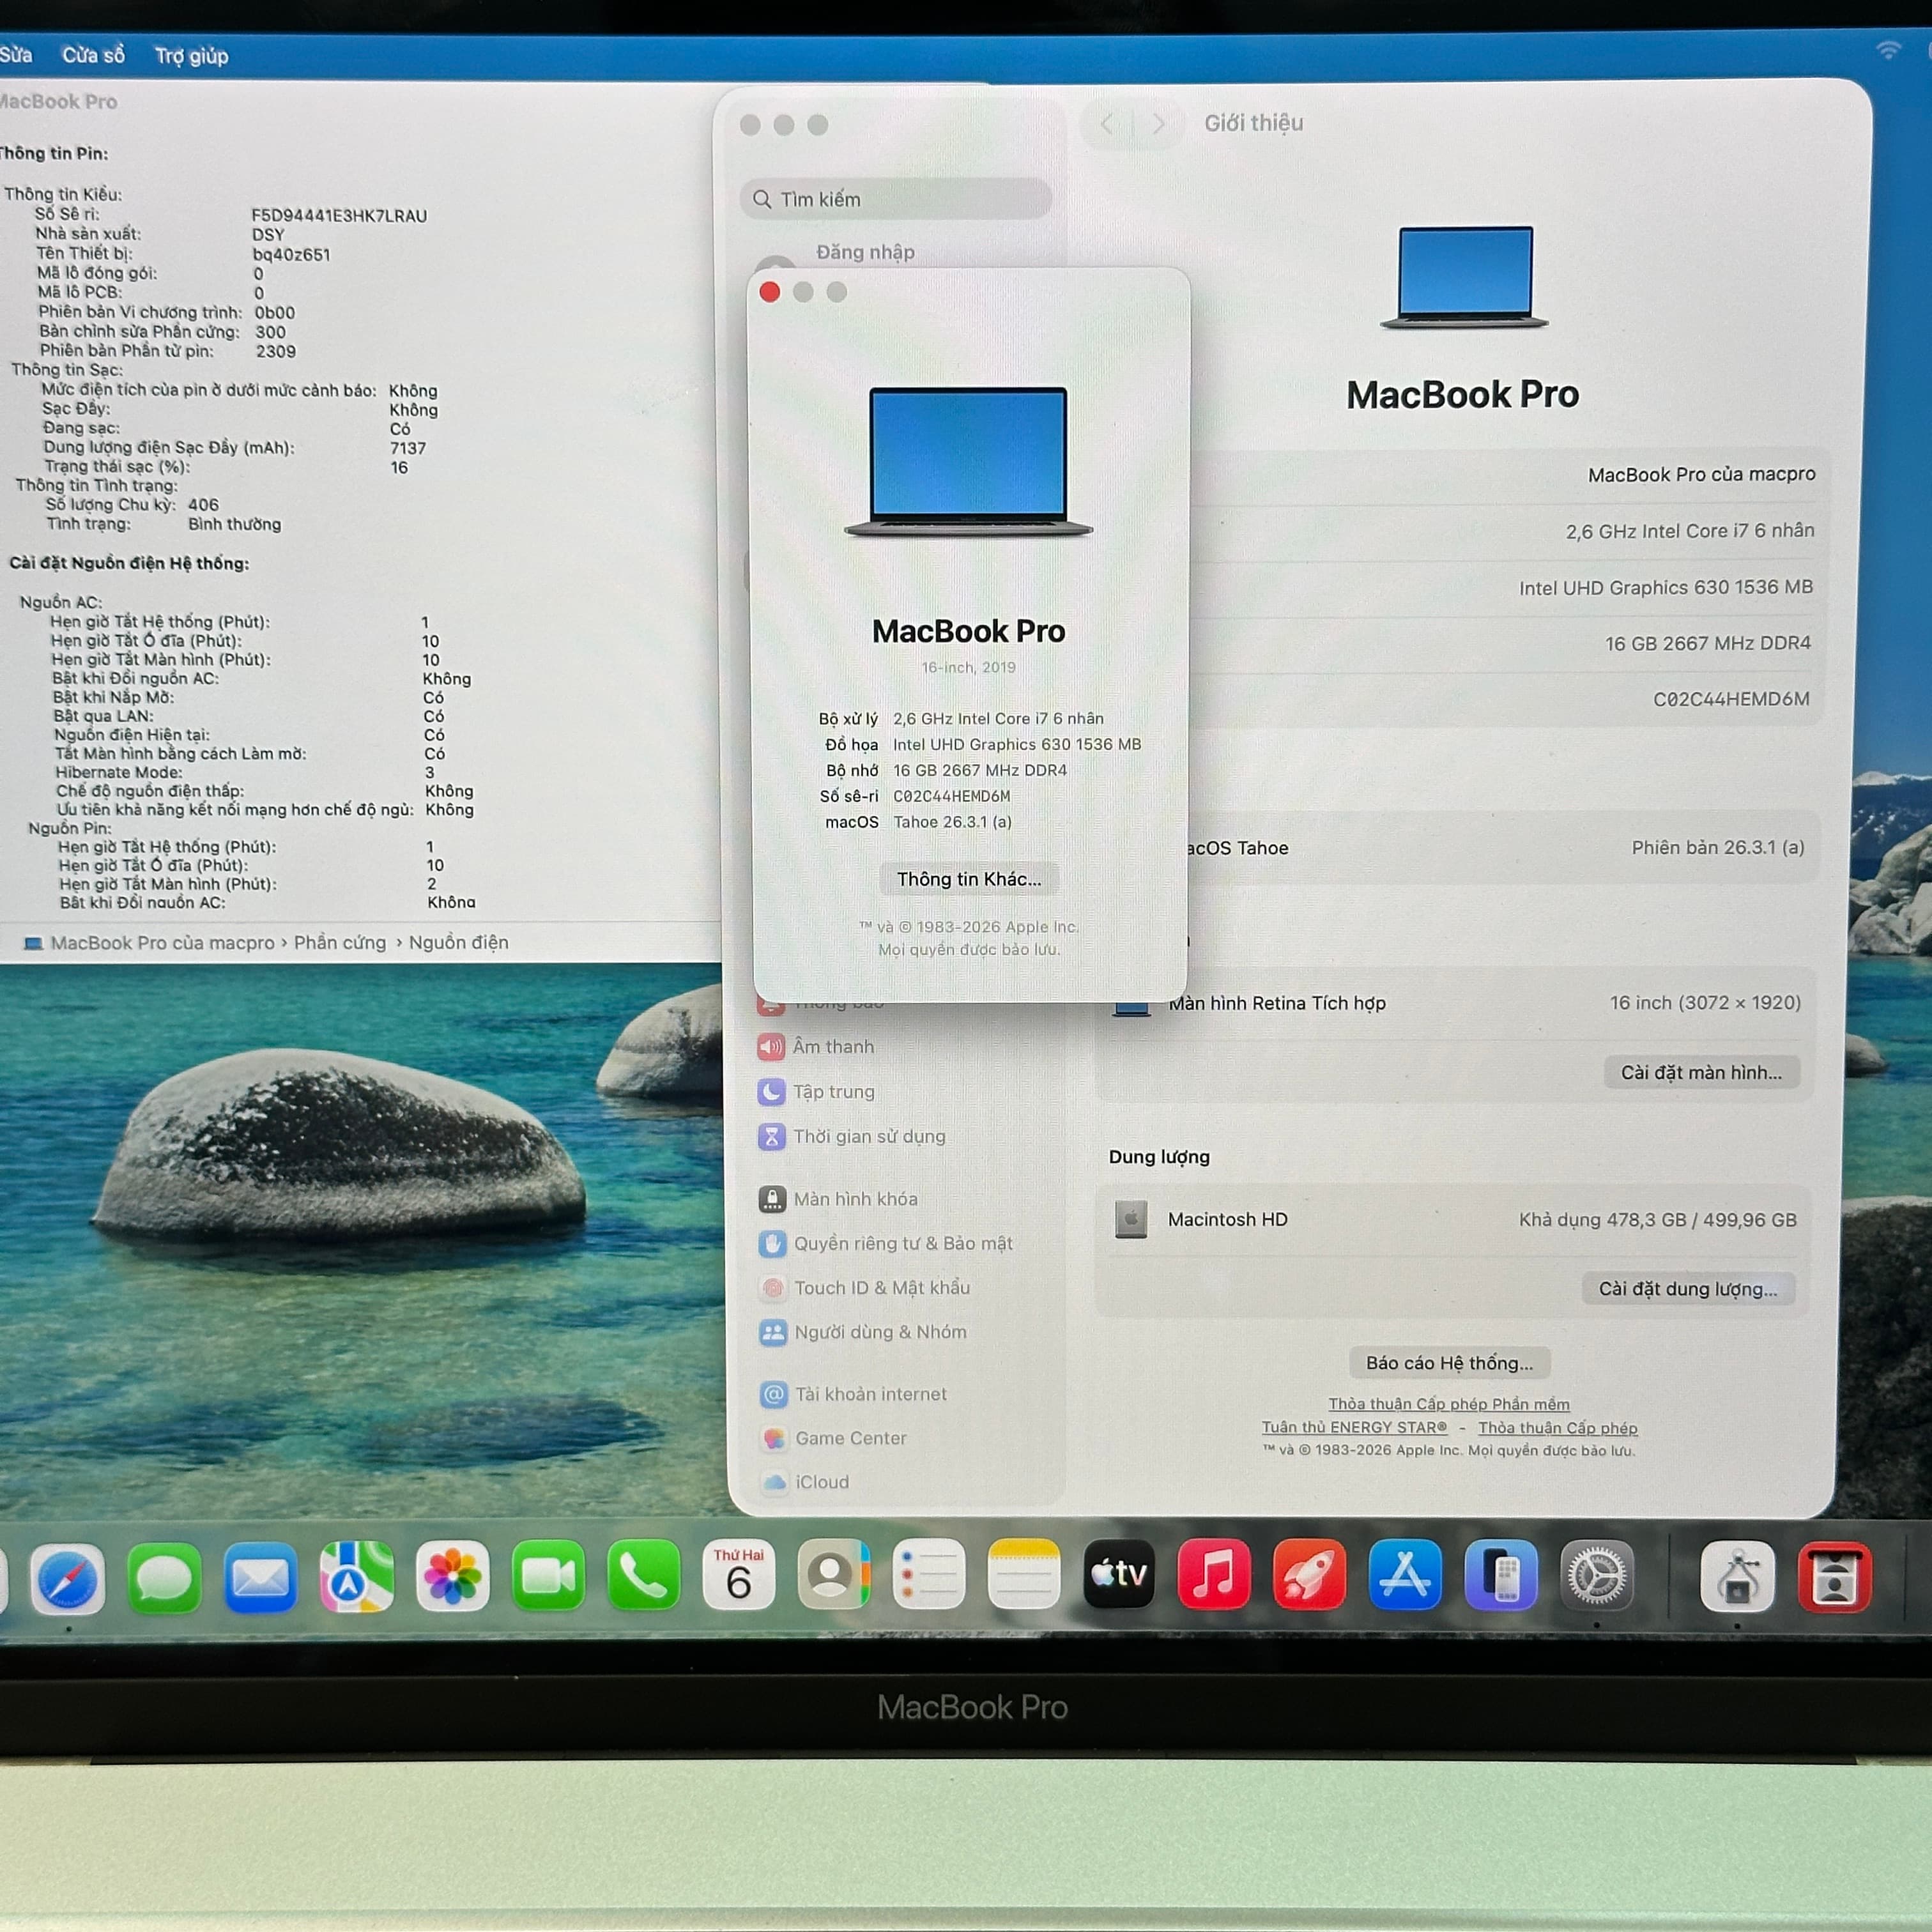Open Music app in the dock
1932x1932 pixels.
pyautogui.click(x=1214, y=1575)
